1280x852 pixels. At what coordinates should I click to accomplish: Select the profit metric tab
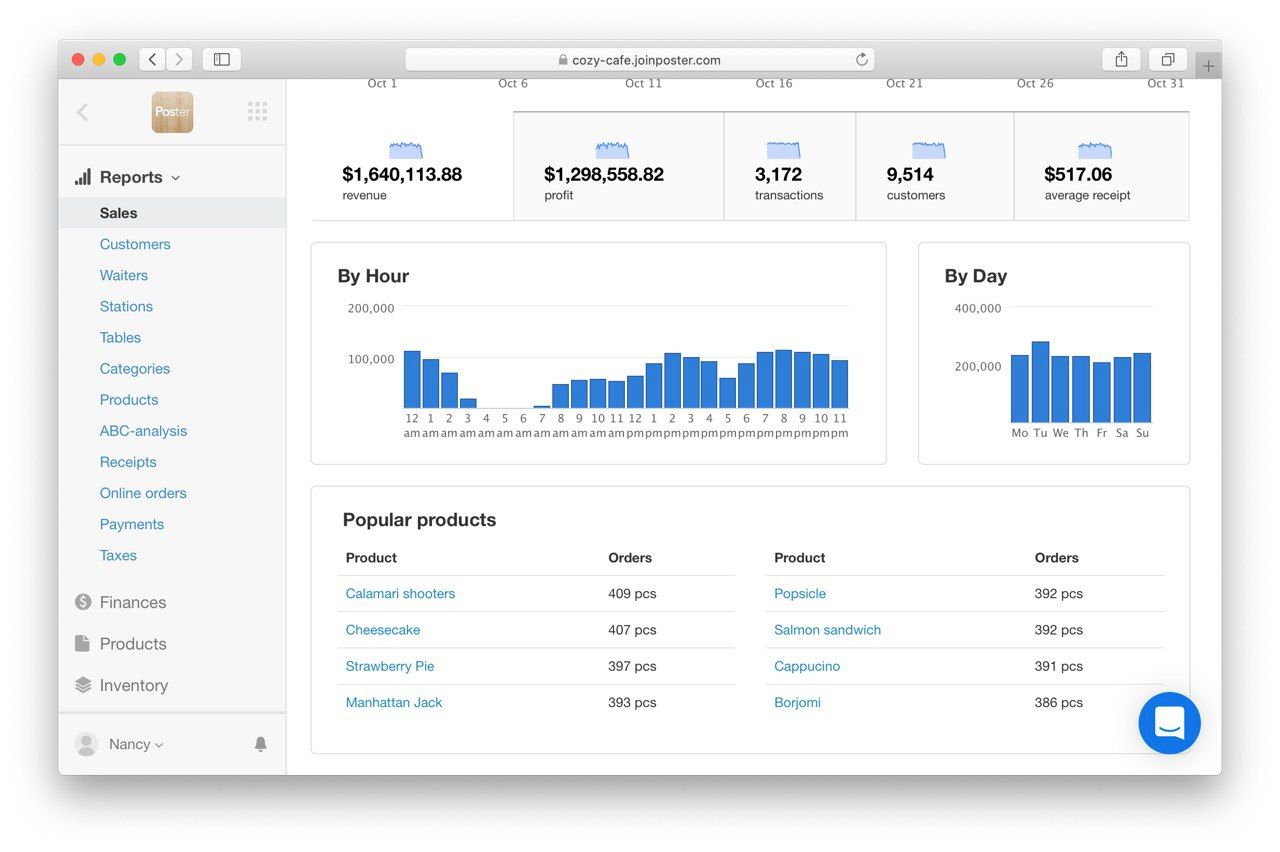(x=618, y=167)
